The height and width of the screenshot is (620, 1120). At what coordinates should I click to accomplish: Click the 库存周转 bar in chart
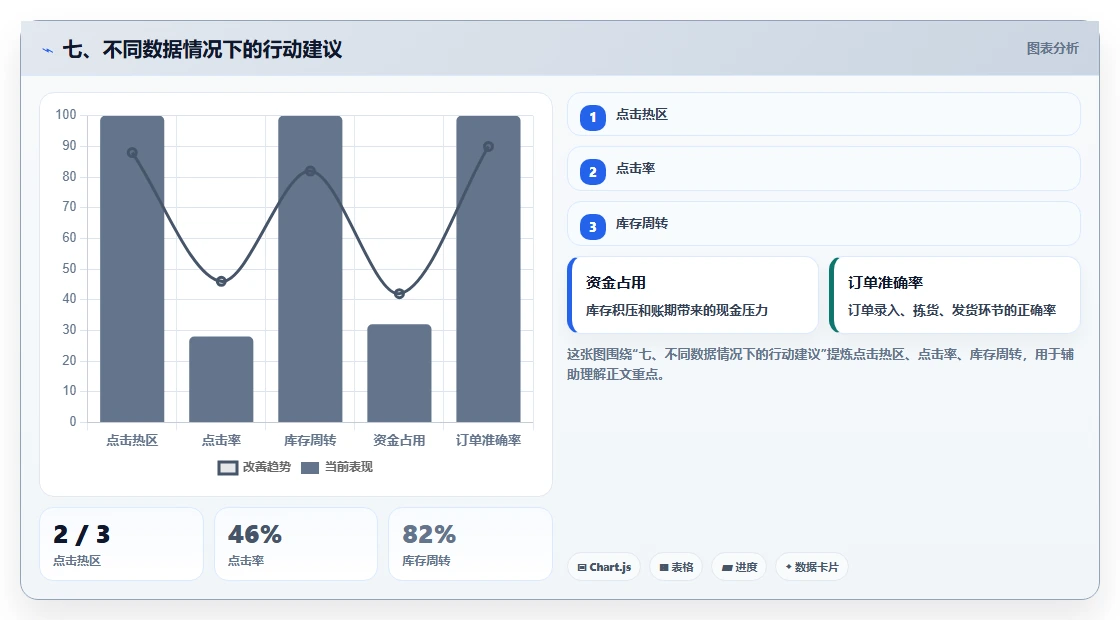(x=310, y=269)
